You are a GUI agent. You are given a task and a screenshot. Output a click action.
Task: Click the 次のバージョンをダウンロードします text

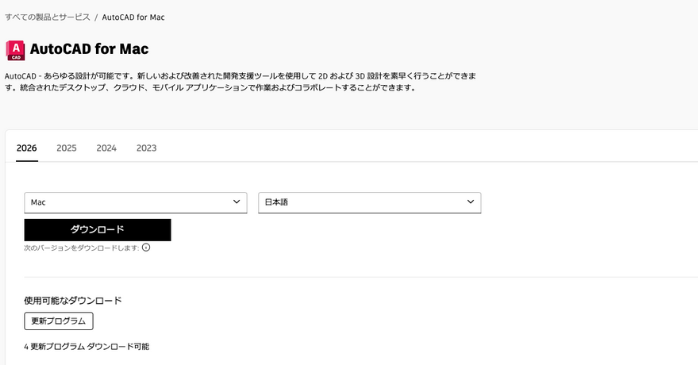81,248
